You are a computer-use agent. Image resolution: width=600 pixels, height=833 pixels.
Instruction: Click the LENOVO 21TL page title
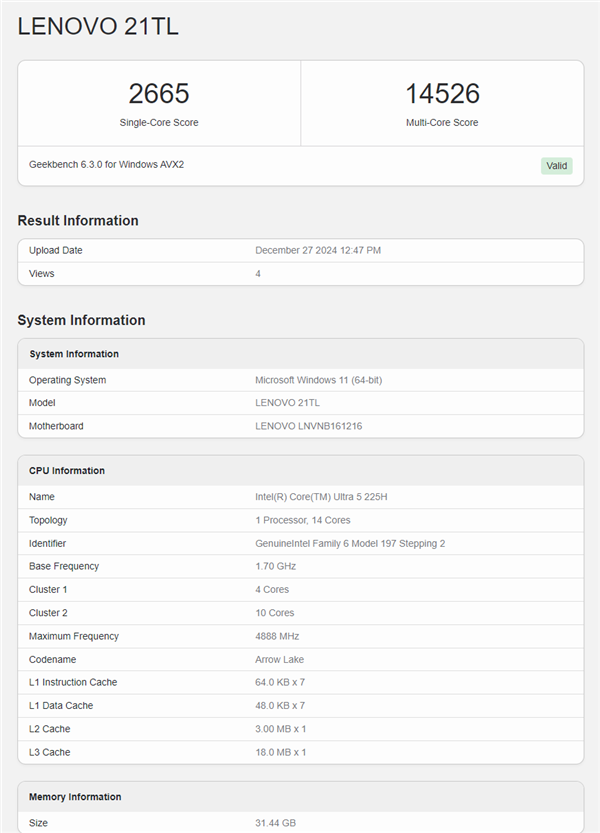(98, 28)
